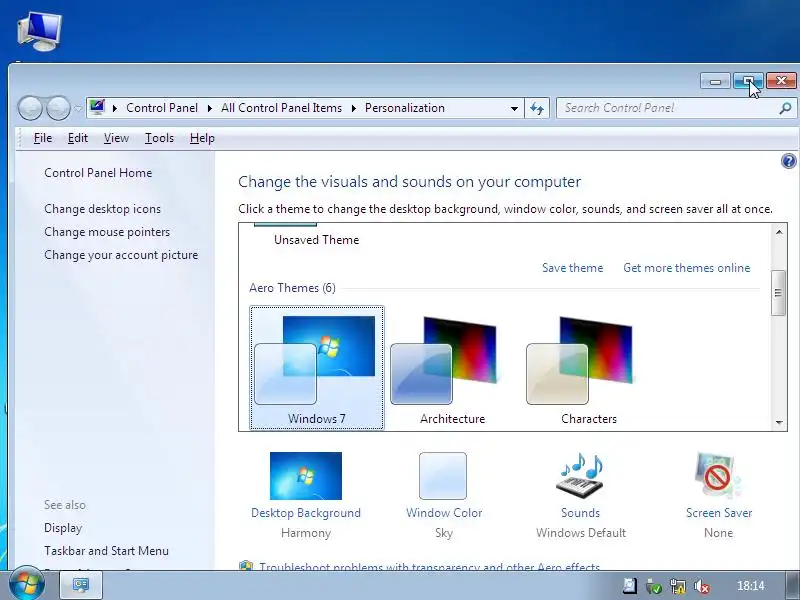Click the Window Color text link
The image size is (800, 600).
444,513
